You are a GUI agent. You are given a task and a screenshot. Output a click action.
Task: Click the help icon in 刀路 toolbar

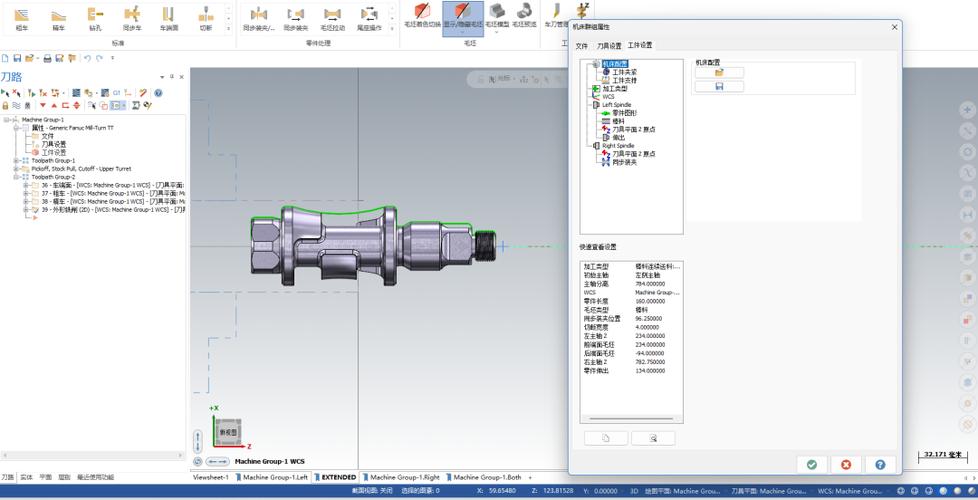(x=158, y=93)
